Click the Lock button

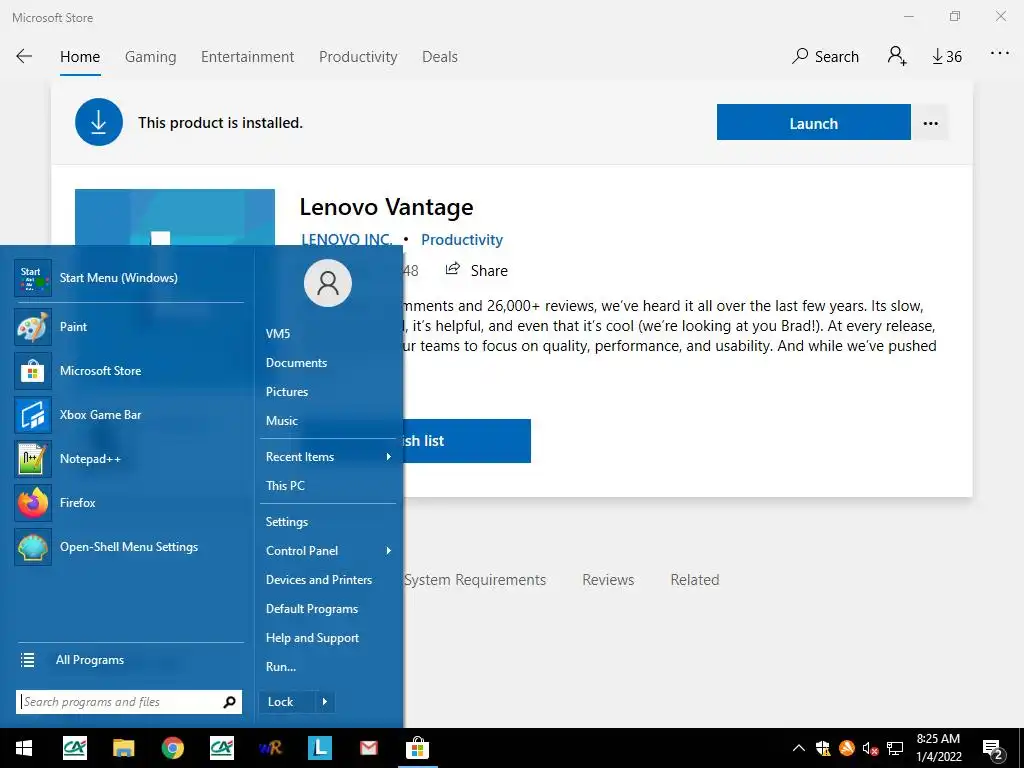287,701
